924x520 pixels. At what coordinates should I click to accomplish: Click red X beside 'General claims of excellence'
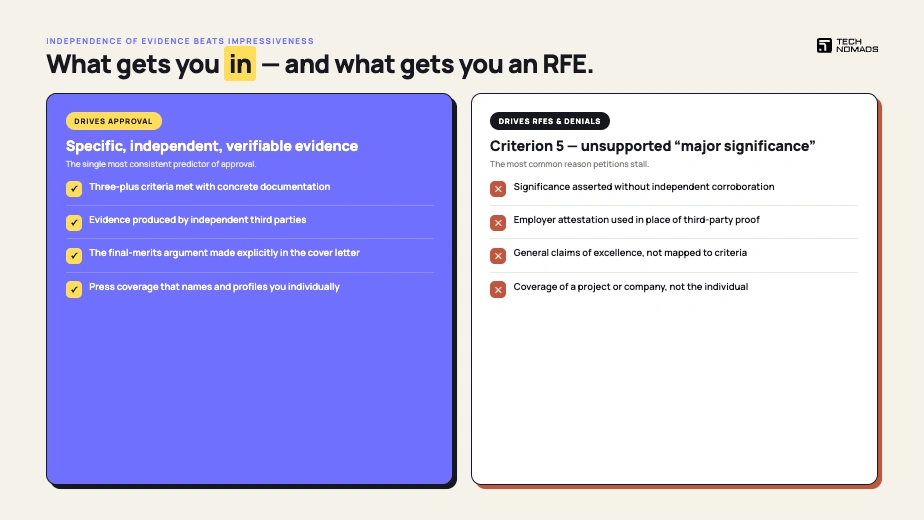point(498,255)
